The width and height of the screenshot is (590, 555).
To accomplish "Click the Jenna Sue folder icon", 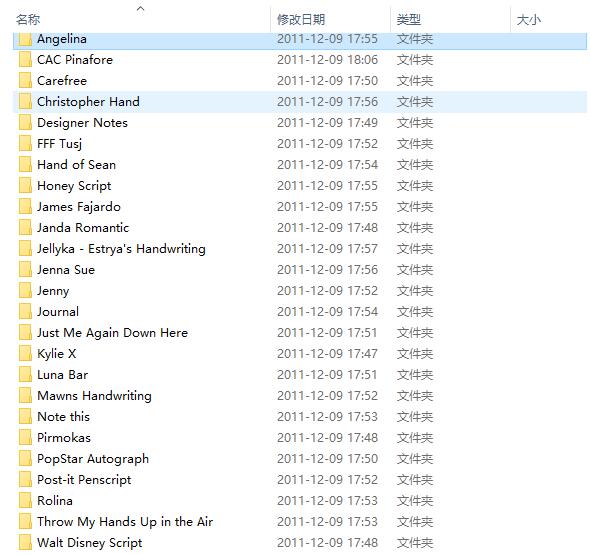I will point(25,270).
